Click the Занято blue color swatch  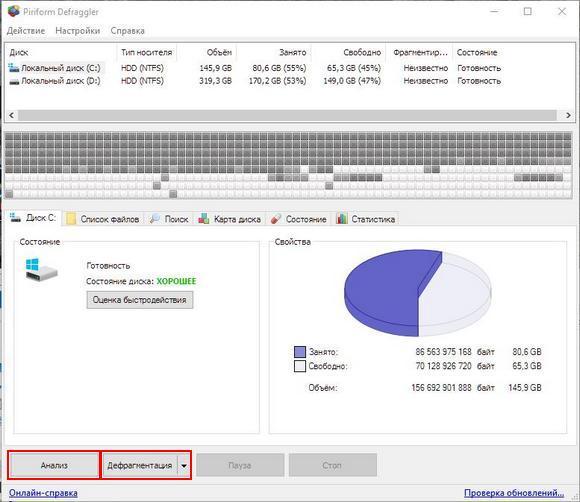point(300,352)
